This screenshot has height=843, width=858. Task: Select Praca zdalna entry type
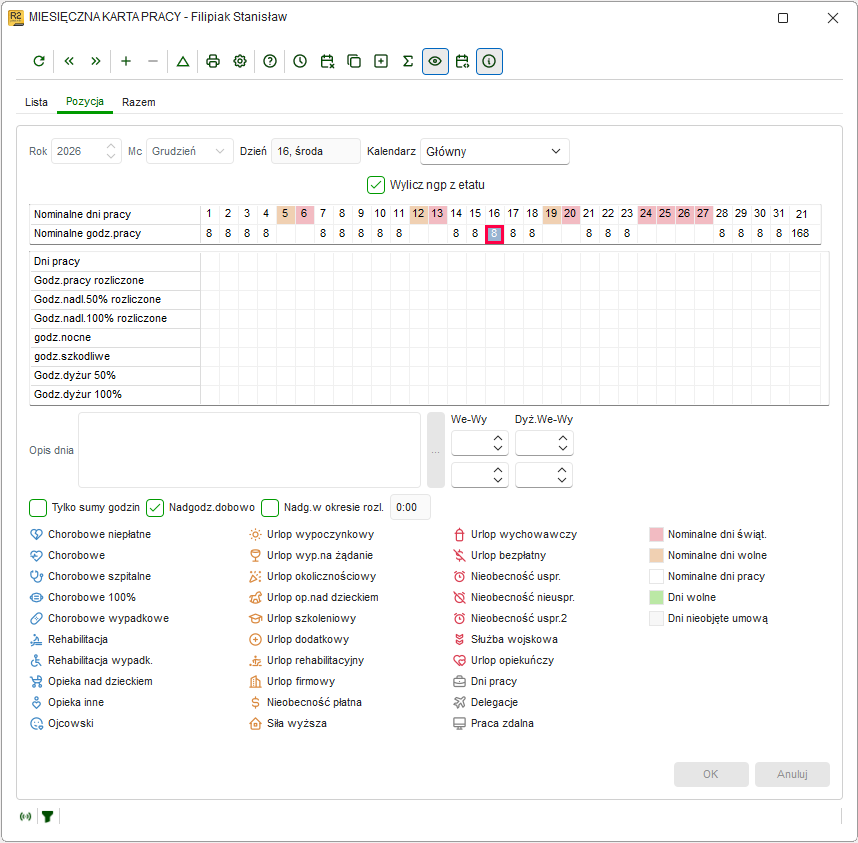pos(493,723)
